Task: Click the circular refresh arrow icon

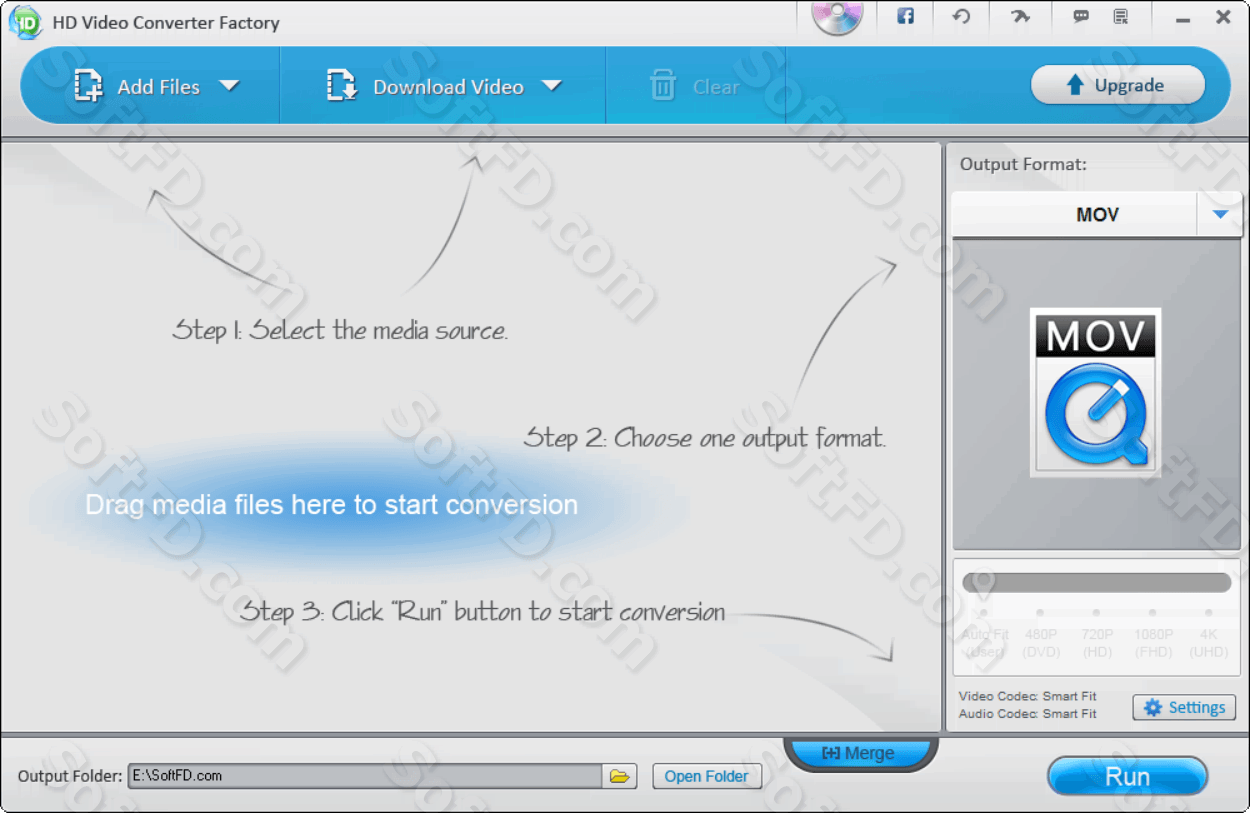Action: [961, 16]
